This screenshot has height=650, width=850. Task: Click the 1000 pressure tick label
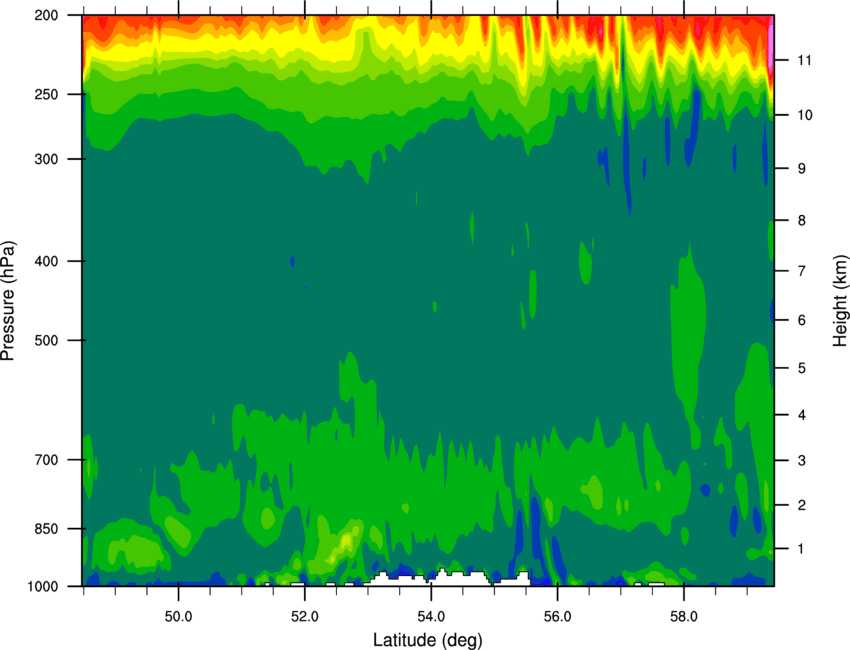point(42,587)
